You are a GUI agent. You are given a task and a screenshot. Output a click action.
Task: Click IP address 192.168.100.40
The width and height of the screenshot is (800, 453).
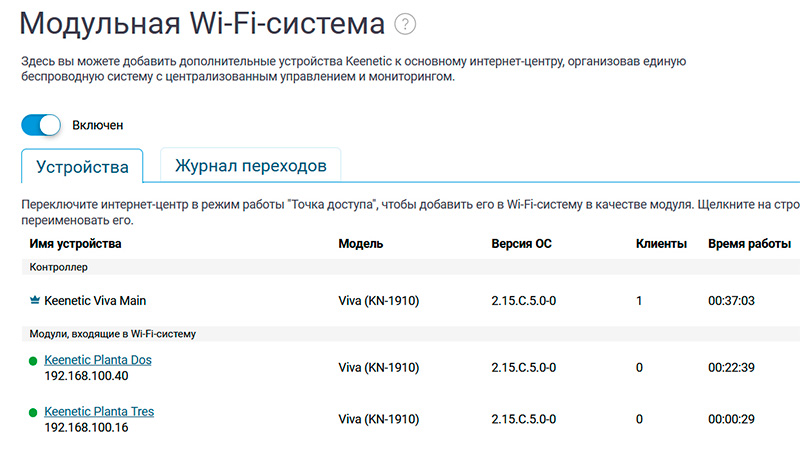(86, 377)
